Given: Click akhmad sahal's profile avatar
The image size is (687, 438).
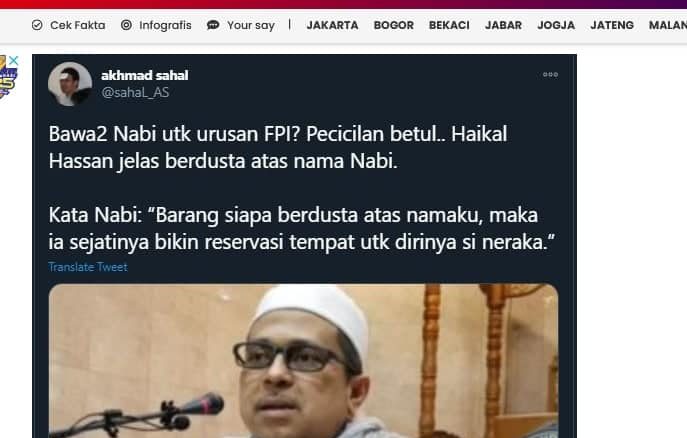Looking at the screenshot, I should [70, 84].
